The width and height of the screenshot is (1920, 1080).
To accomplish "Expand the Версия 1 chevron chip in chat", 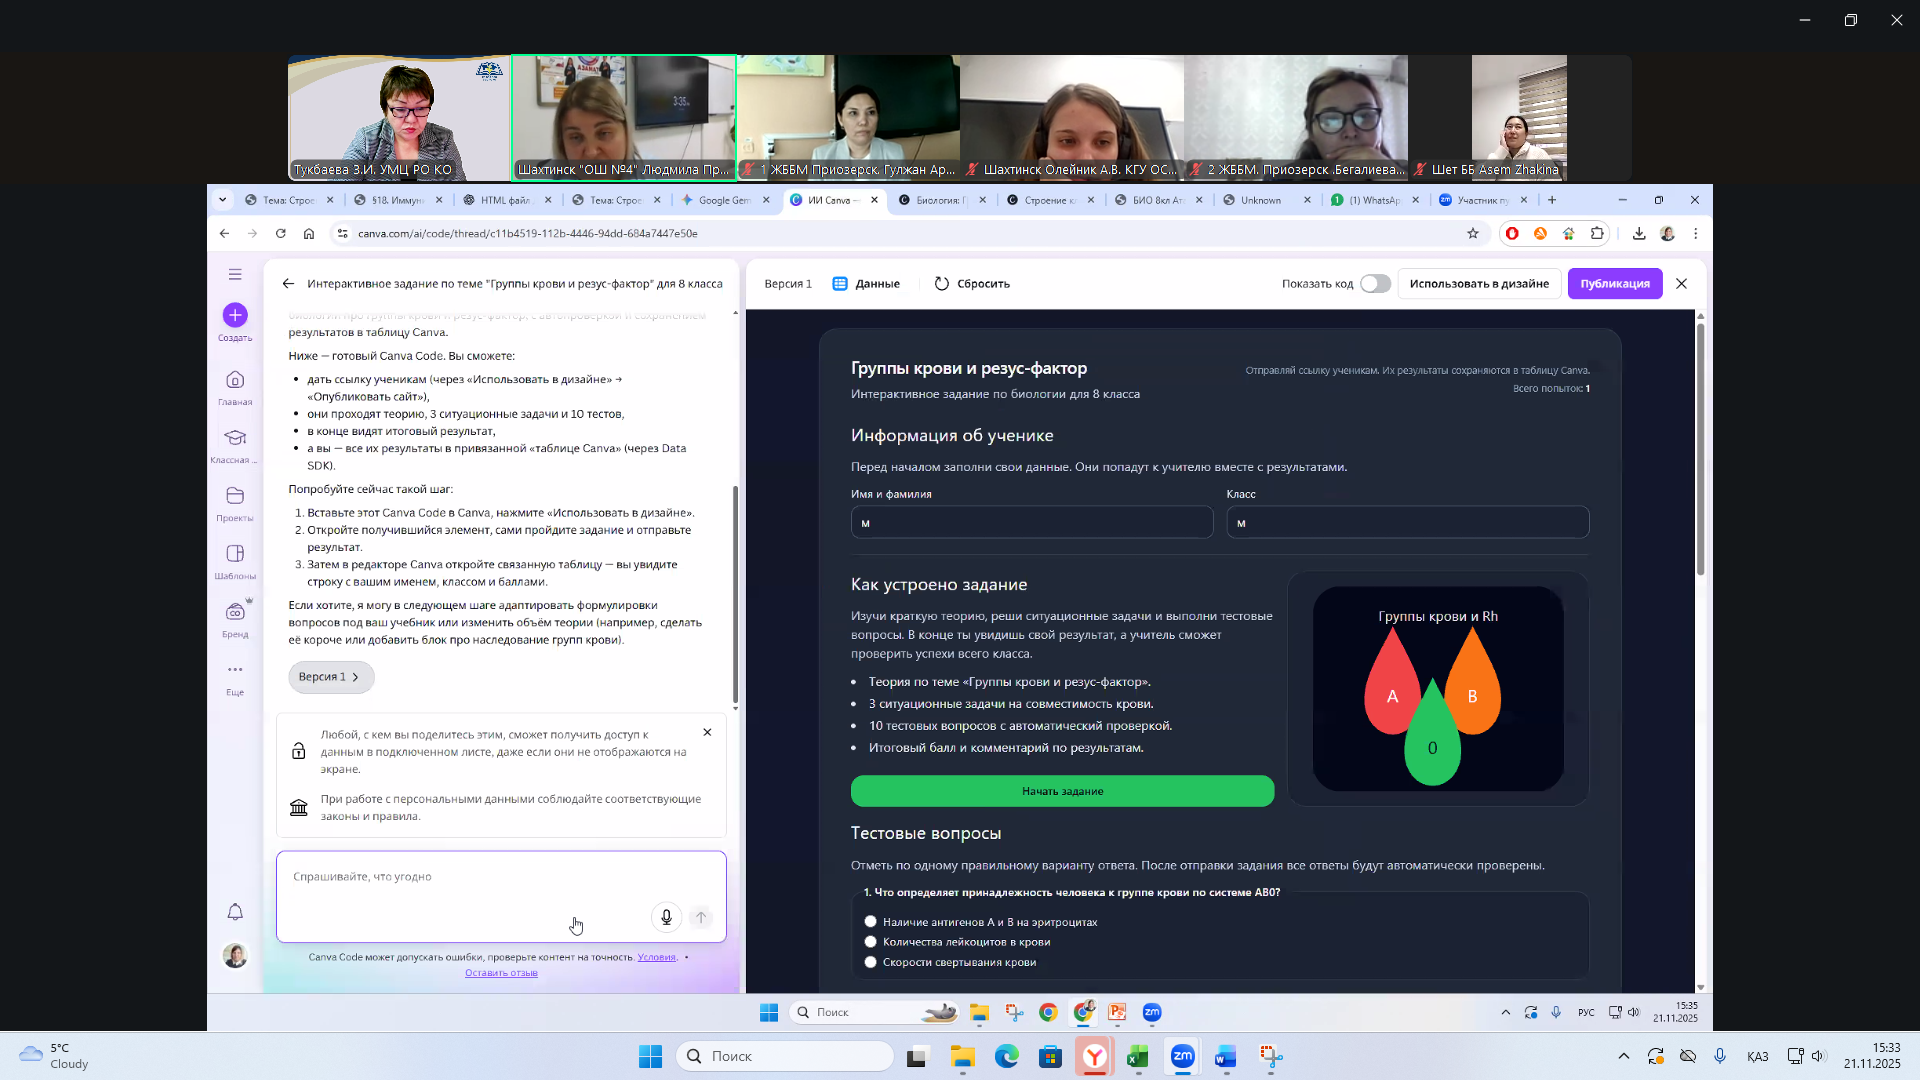I will coord(331,677).
